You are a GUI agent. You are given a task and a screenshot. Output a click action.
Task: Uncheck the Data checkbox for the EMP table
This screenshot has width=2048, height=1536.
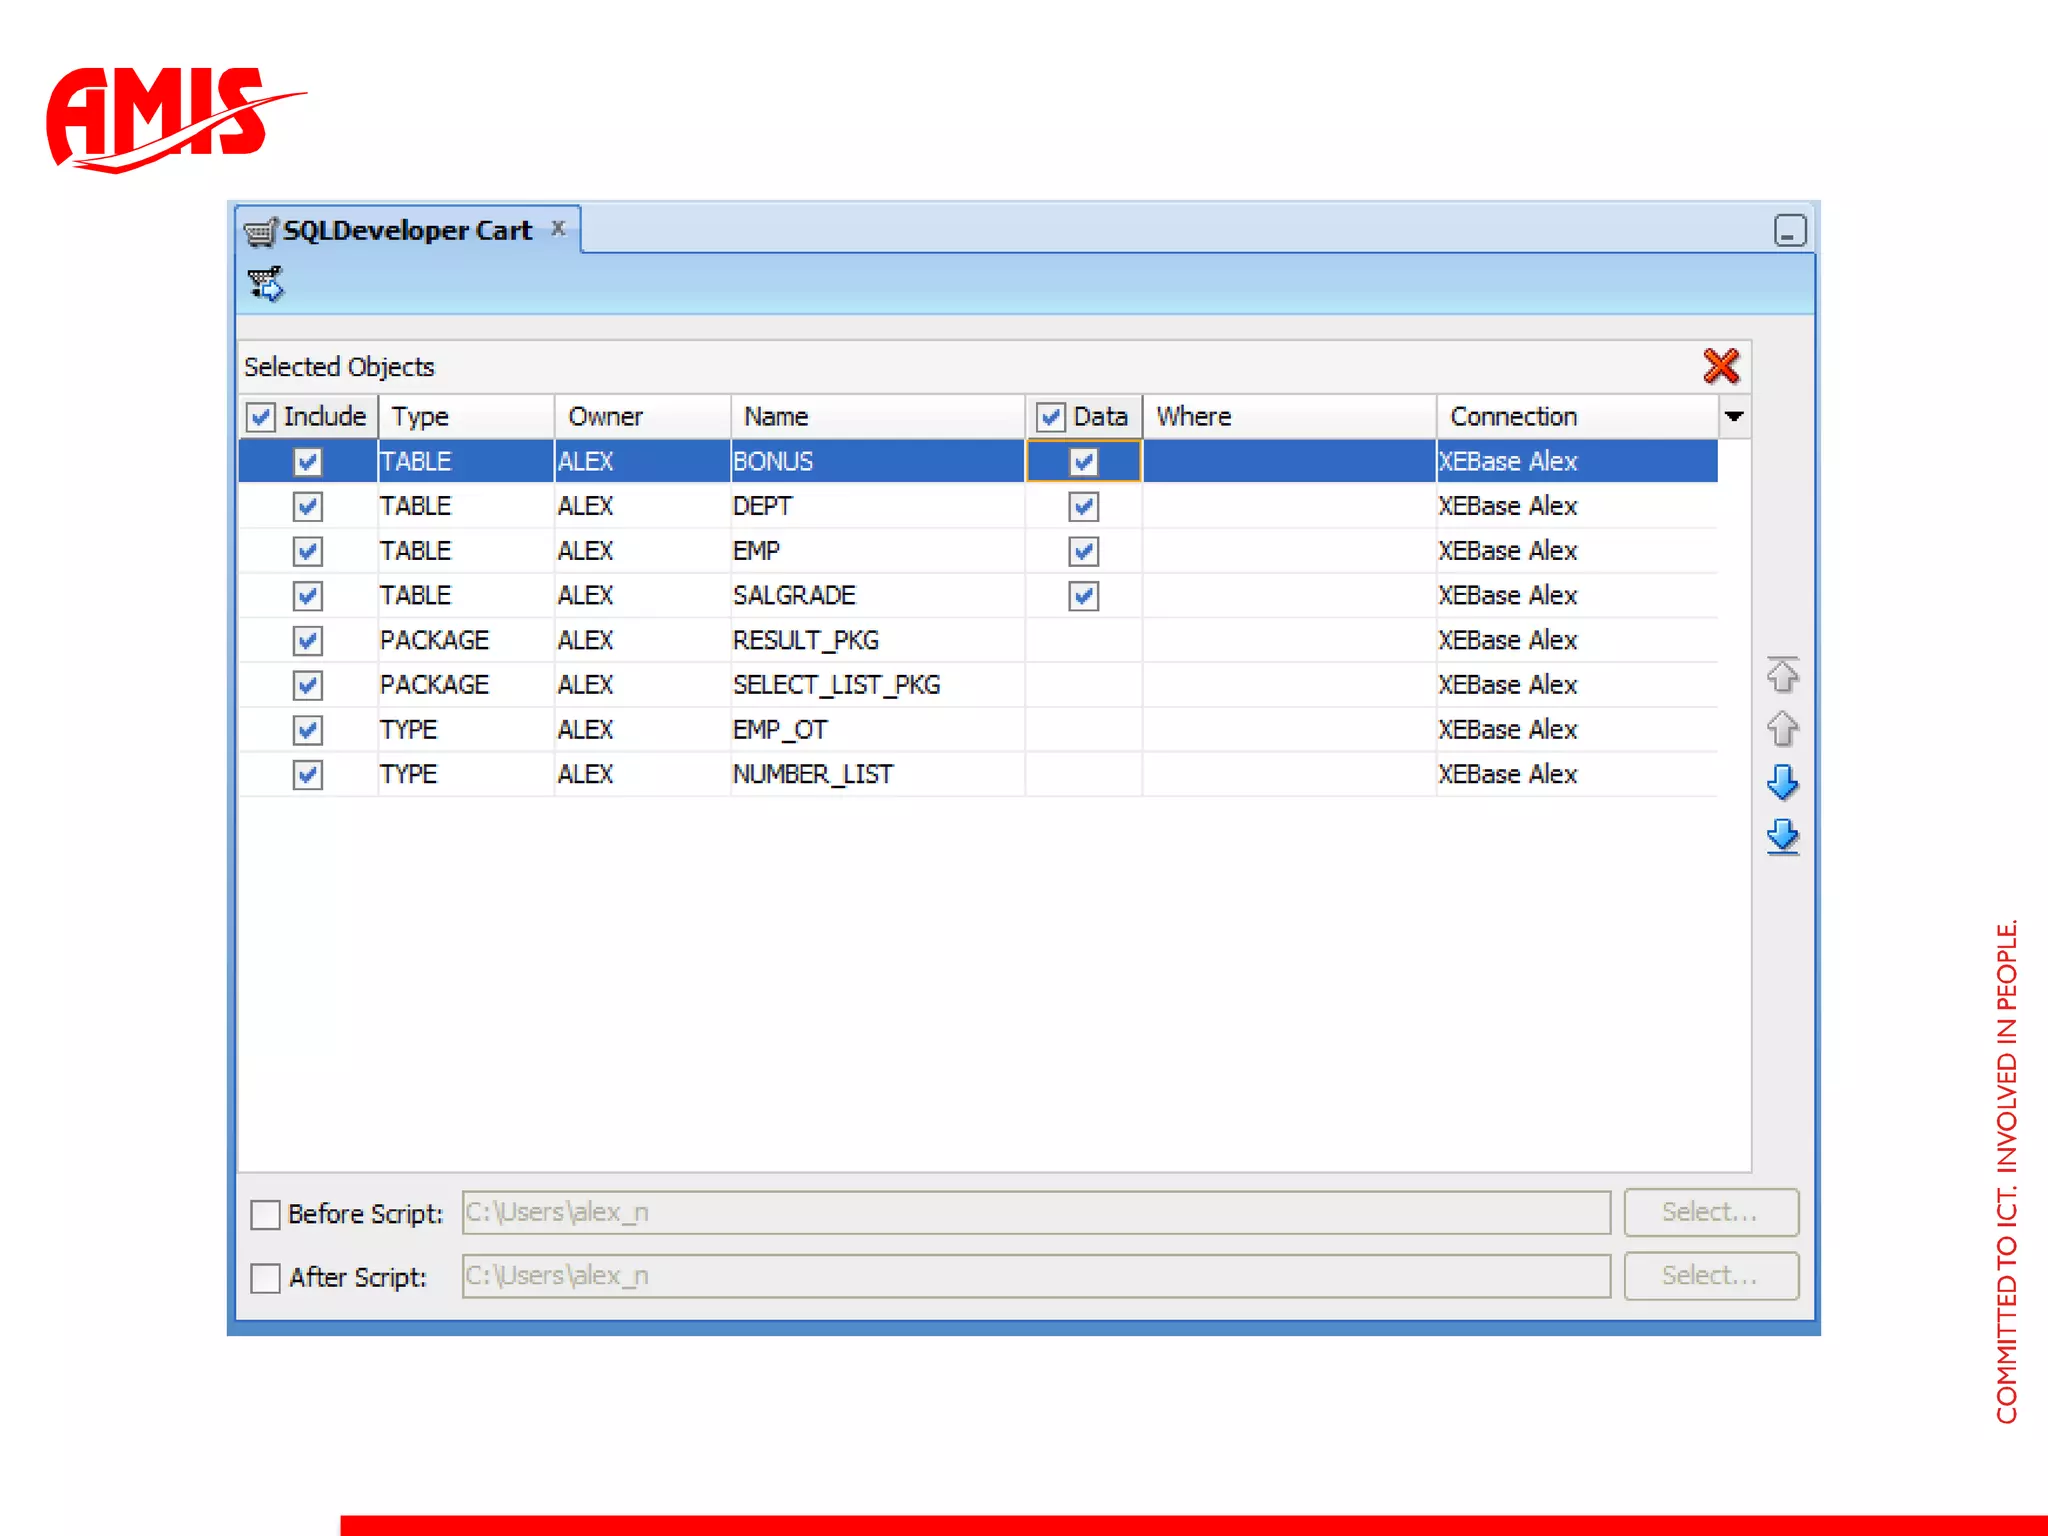[1083, 551]
